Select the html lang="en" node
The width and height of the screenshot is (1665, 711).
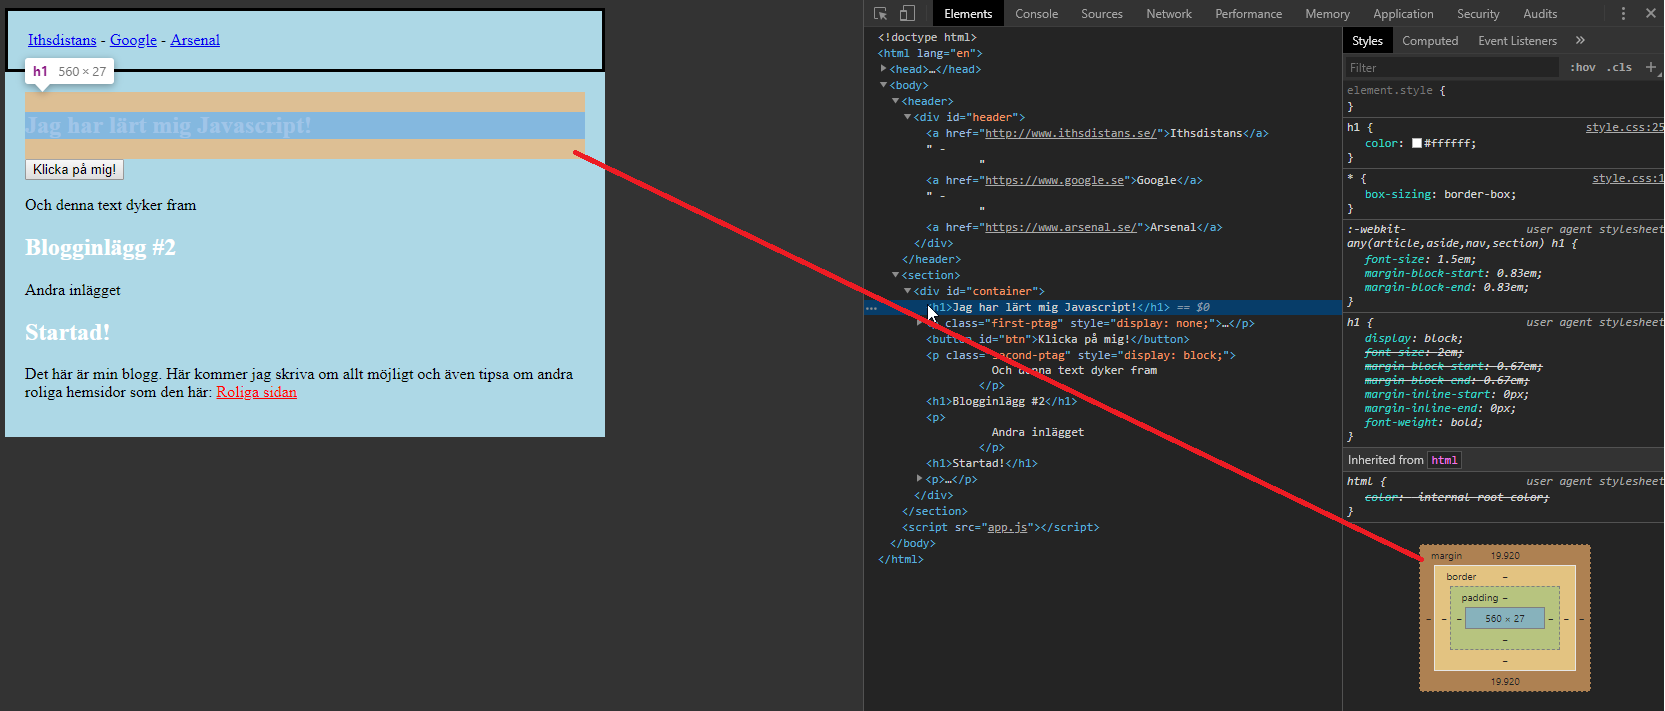click(x=930, y=53)
